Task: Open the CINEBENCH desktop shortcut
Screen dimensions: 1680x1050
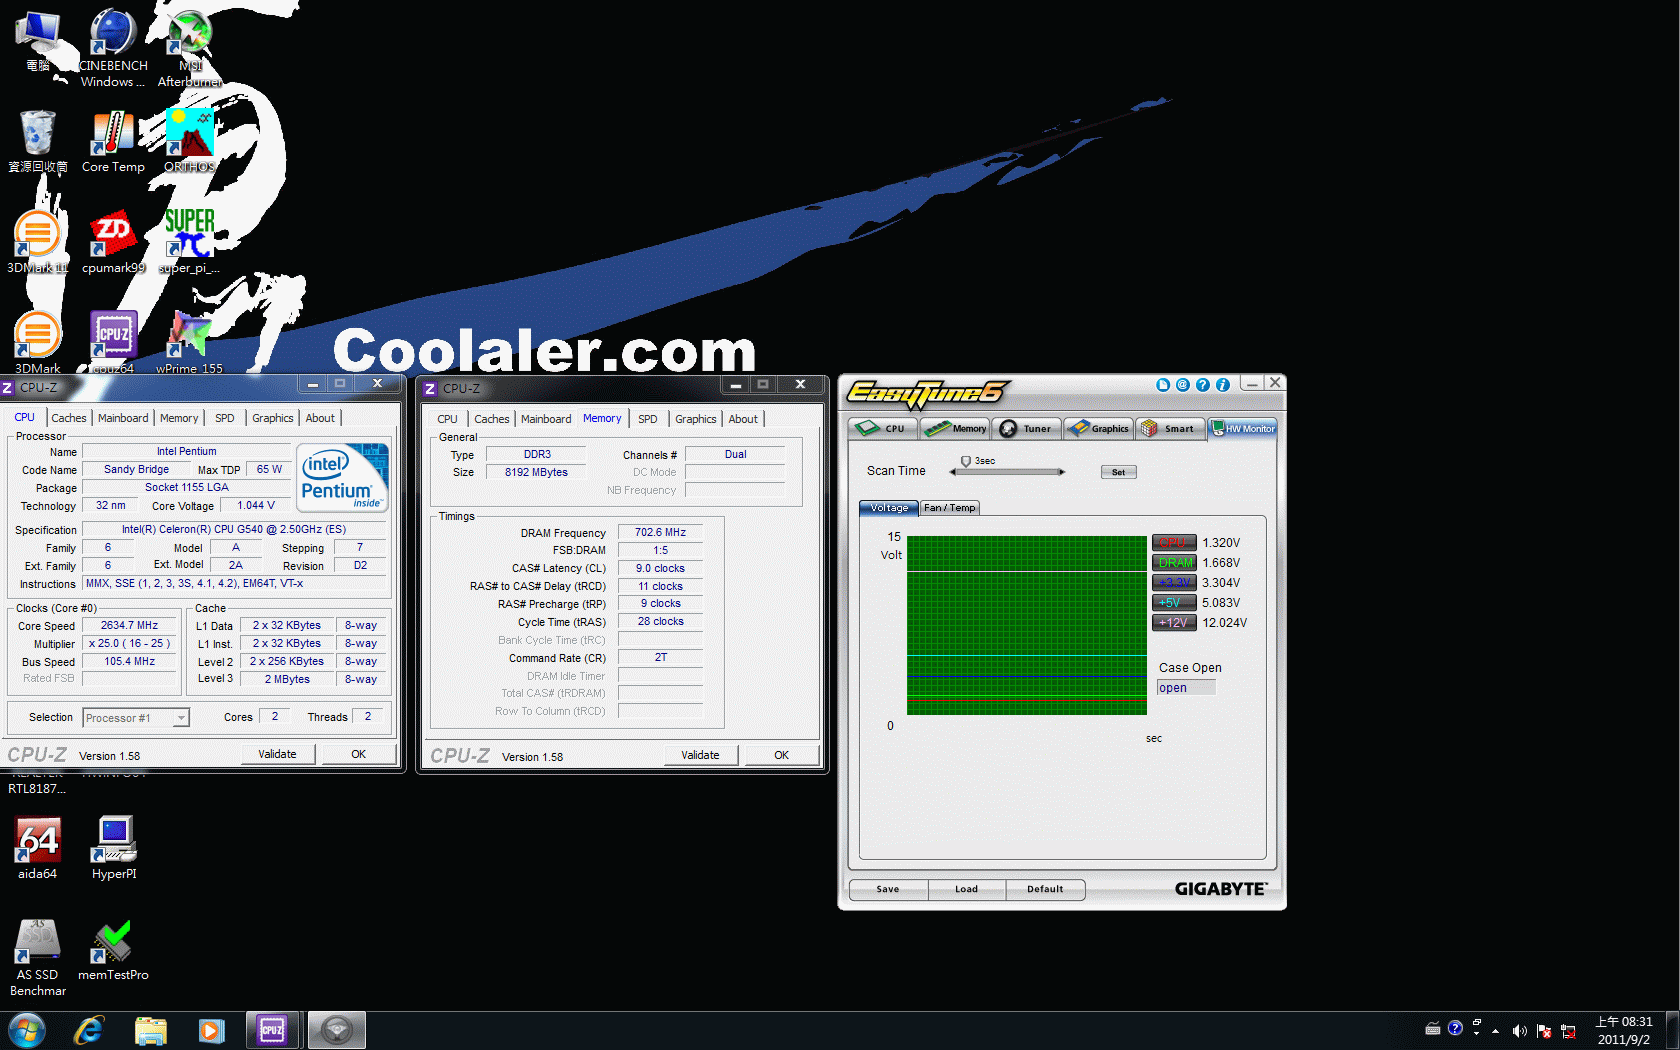Action: pos(113,48)
